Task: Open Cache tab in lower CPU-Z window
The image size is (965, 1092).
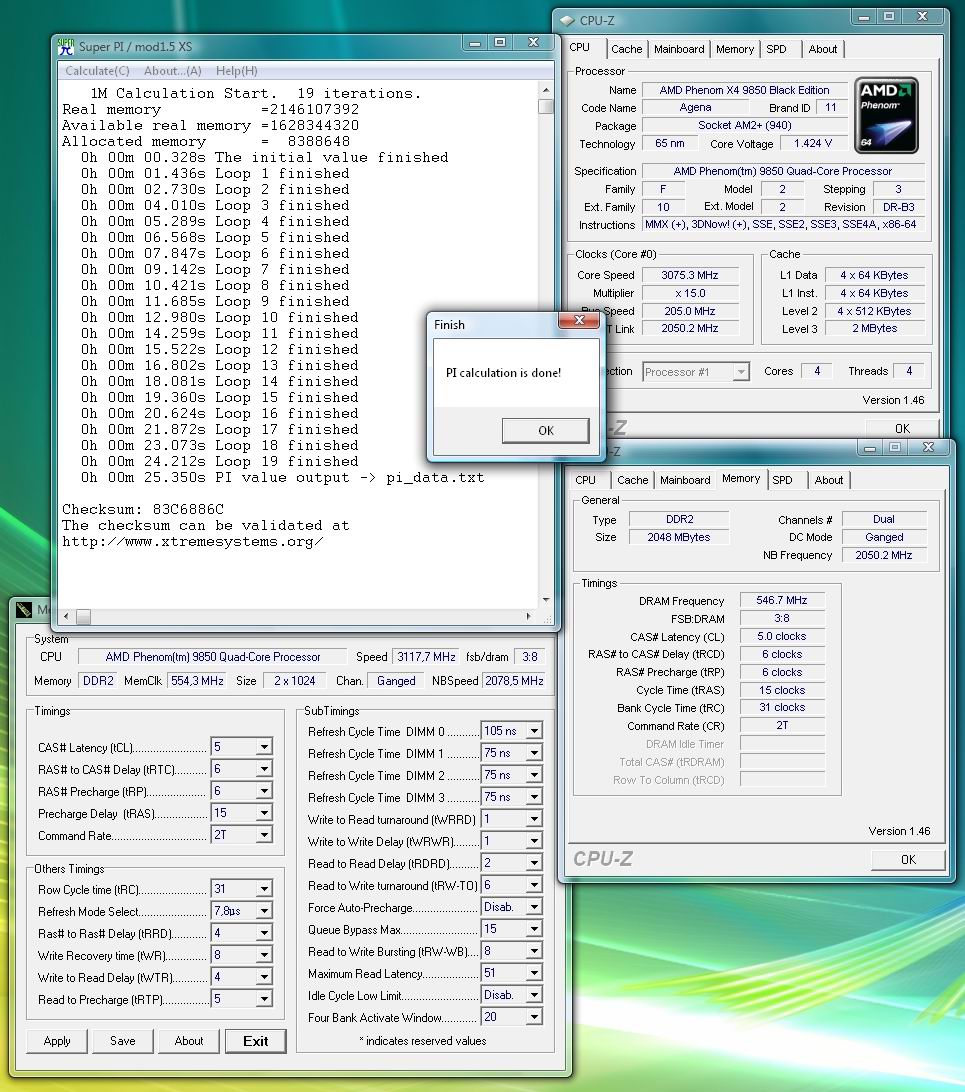Action: click(632, 480)
